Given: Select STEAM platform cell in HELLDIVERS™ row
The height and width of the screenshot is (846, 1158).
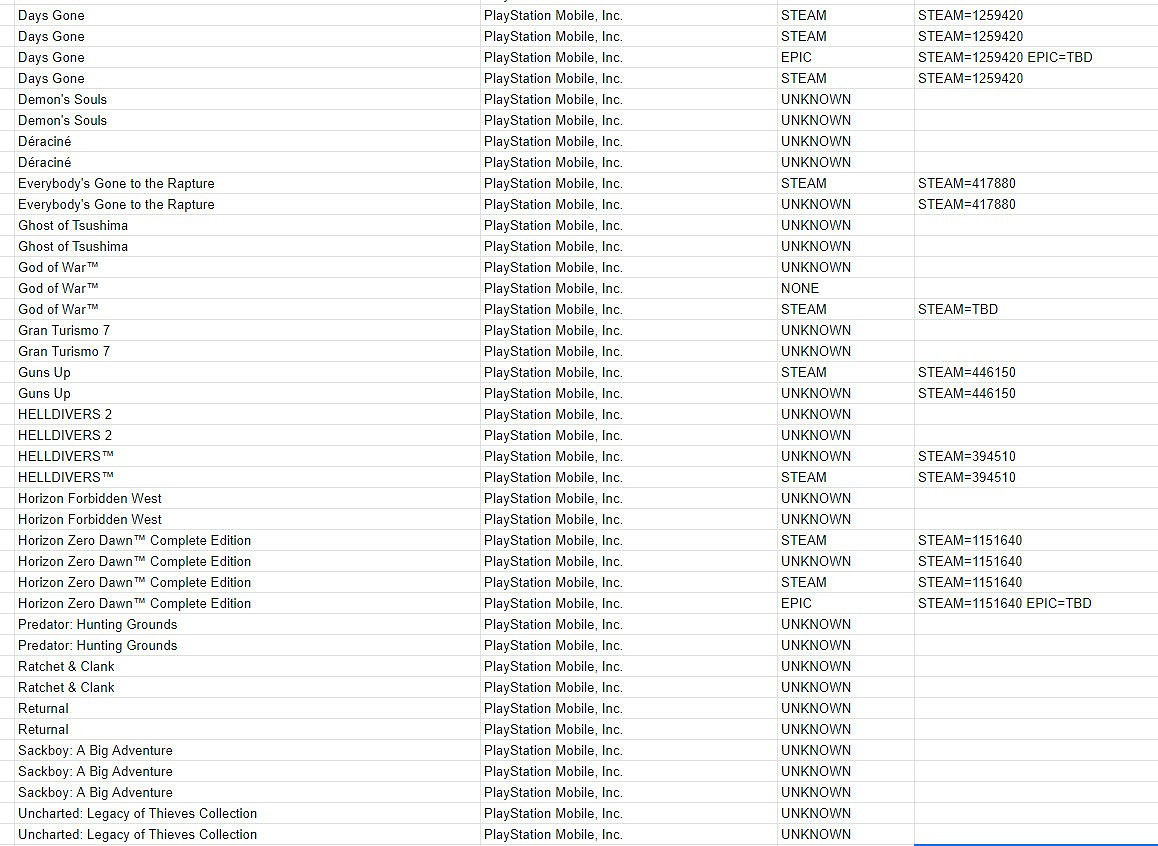Looking at the screenshot, I should point(803,477).
